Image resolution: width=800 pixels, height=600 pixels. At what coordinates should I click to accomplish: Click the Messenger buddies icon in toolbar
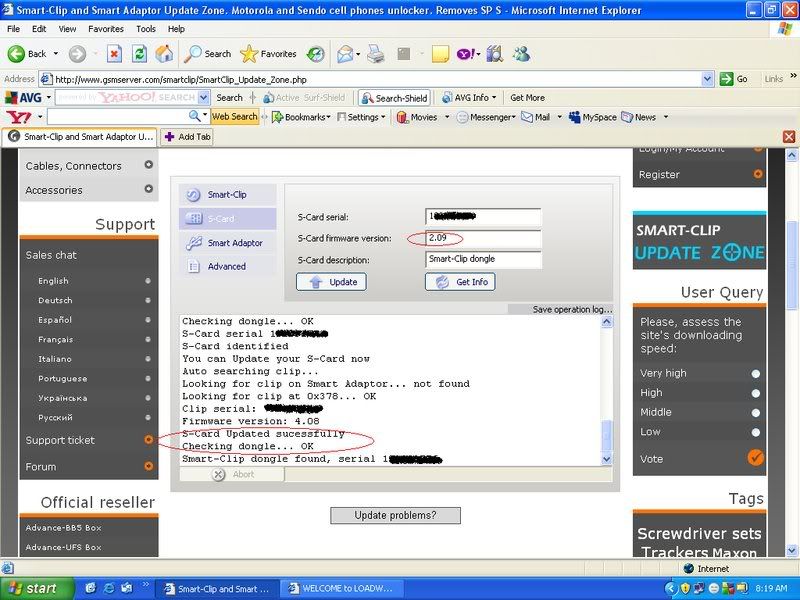[x=521, y=54]
